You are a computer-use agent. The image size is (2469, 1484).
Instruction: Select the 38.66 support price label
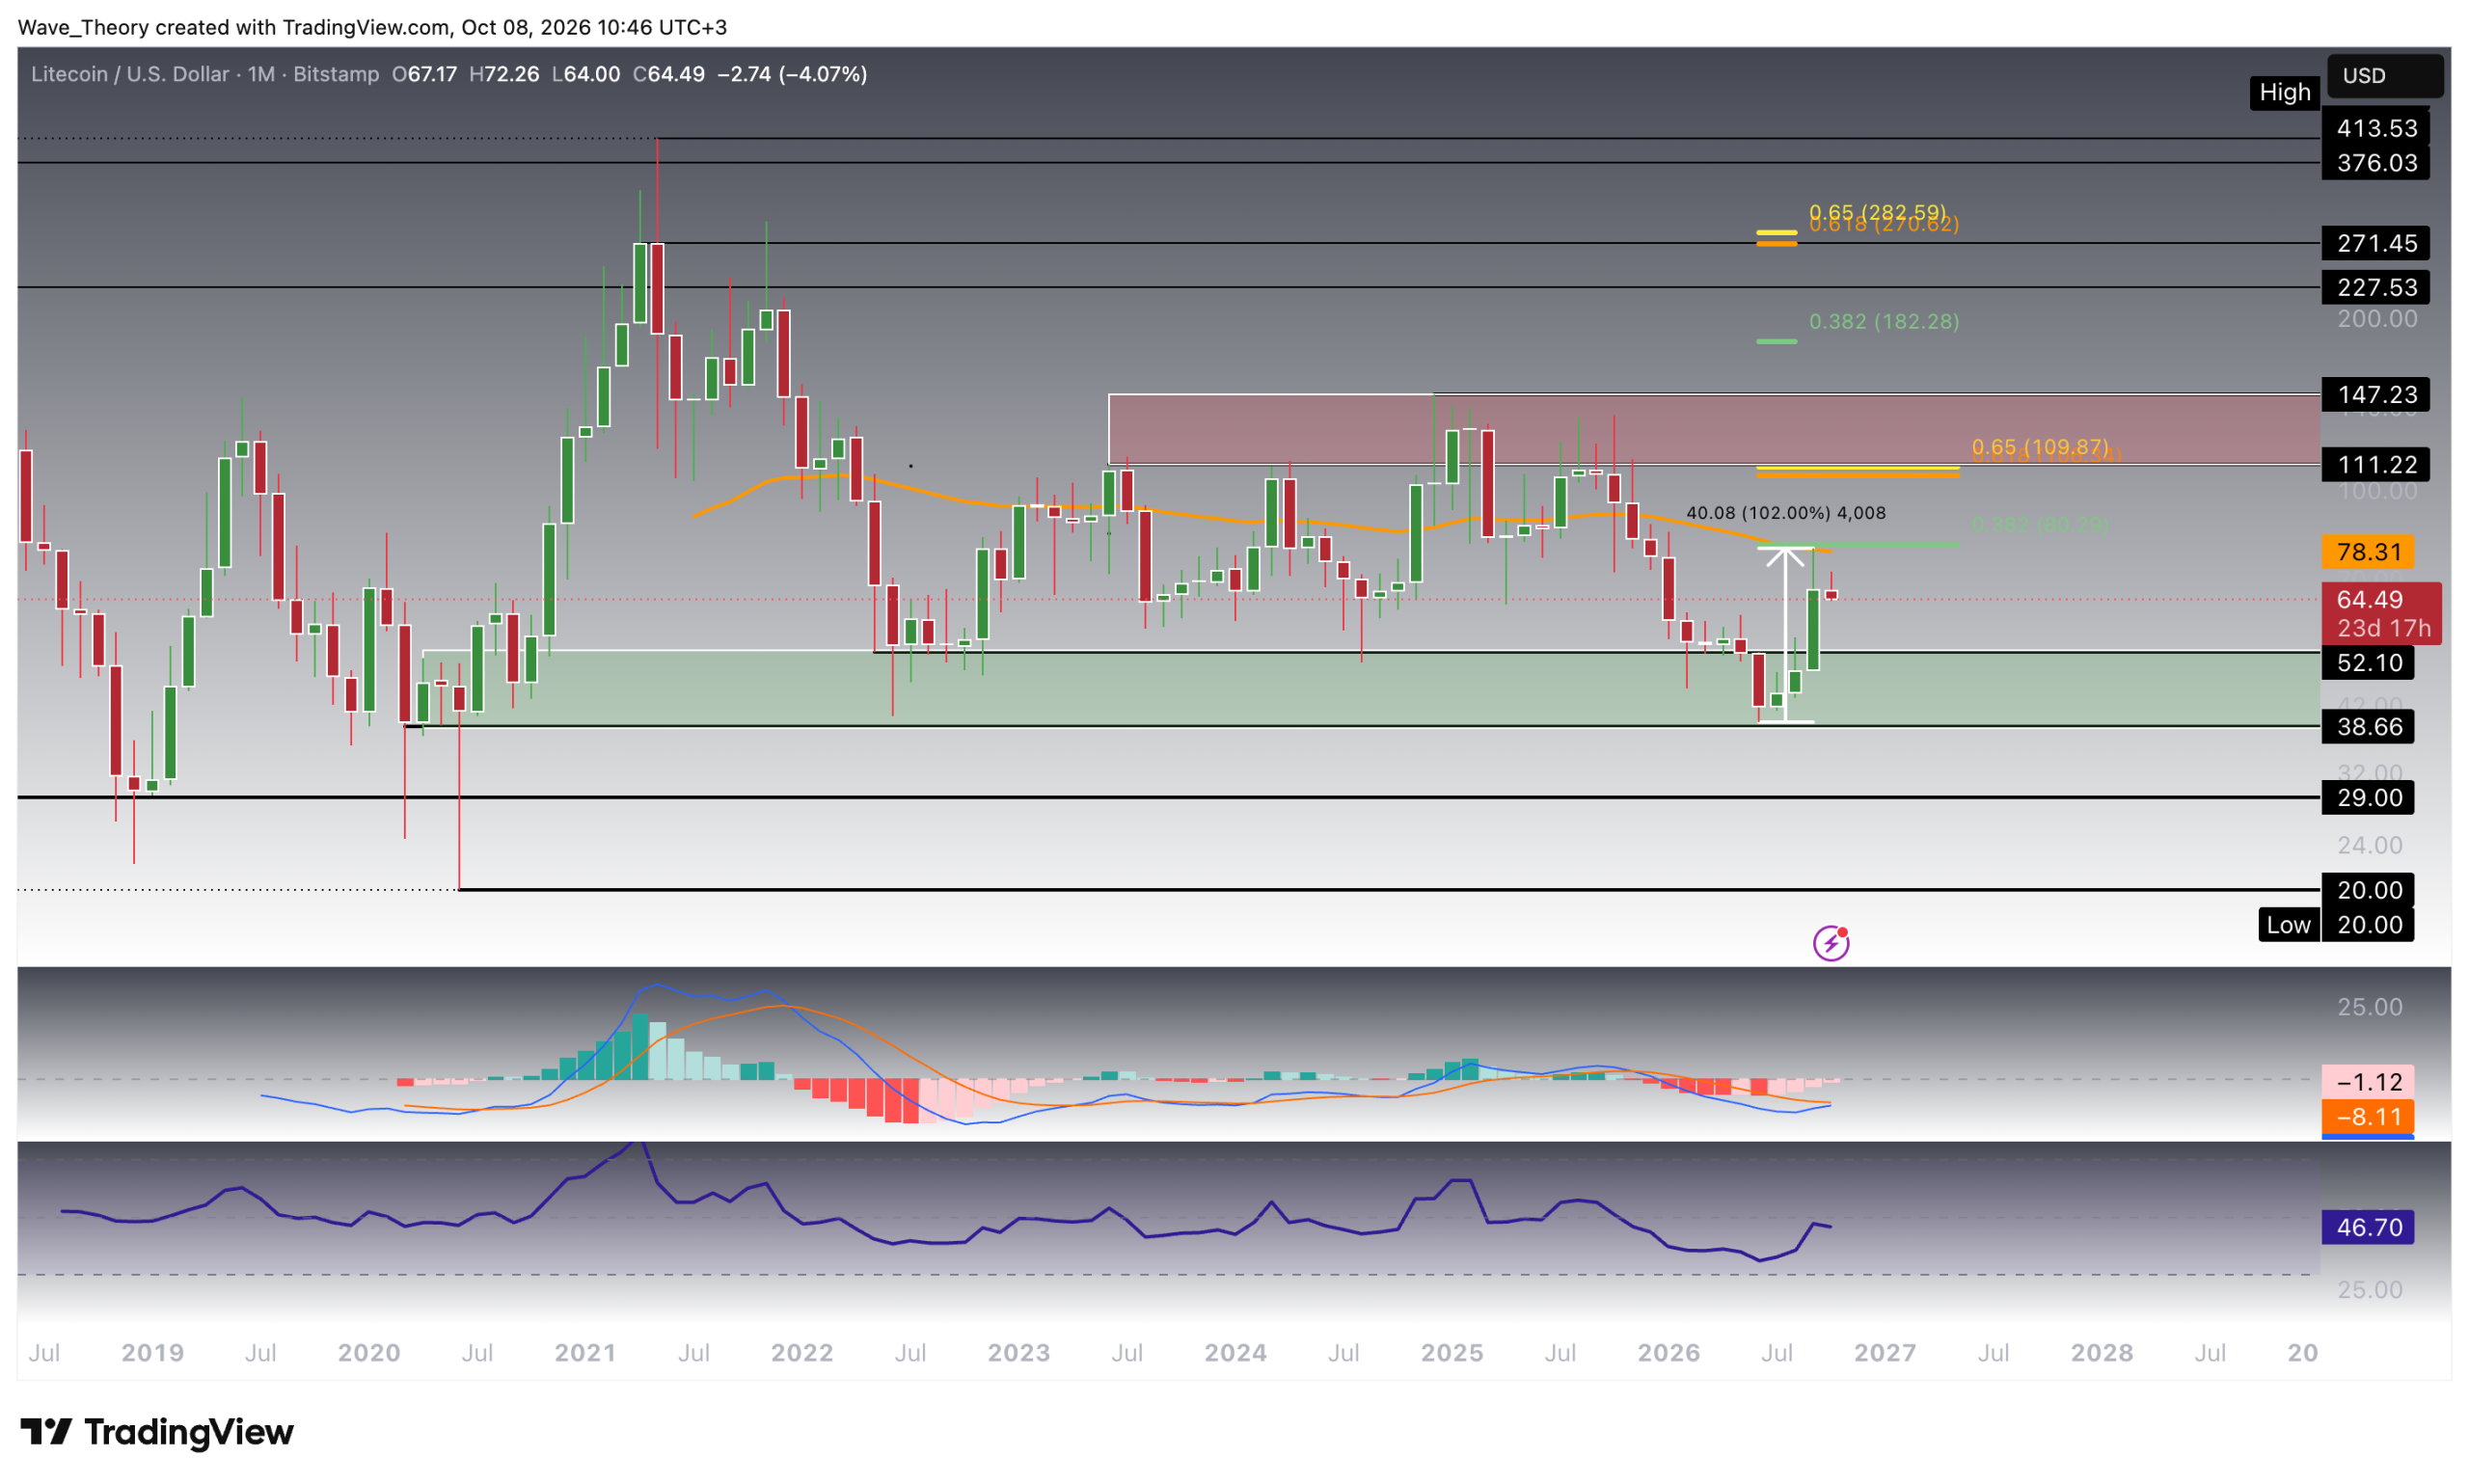pyautogui.click(x=2367, y=726)
